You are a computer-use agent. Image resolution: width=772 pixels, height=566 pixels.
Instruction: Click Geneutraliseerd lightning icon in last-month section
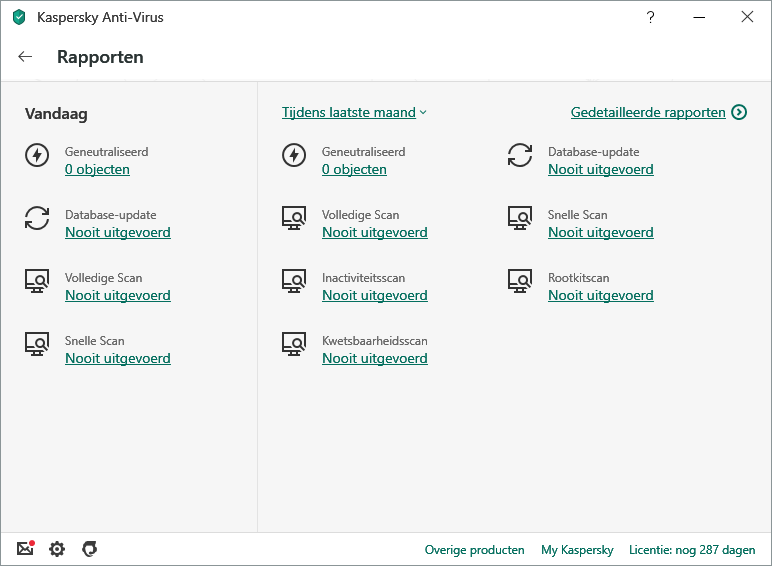coord(294,155)
